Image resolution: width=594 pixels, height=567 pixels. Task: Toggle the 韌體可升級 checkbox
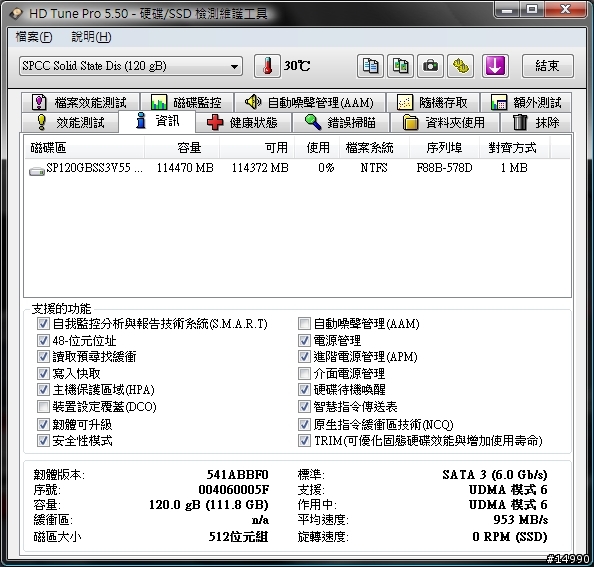43,424
